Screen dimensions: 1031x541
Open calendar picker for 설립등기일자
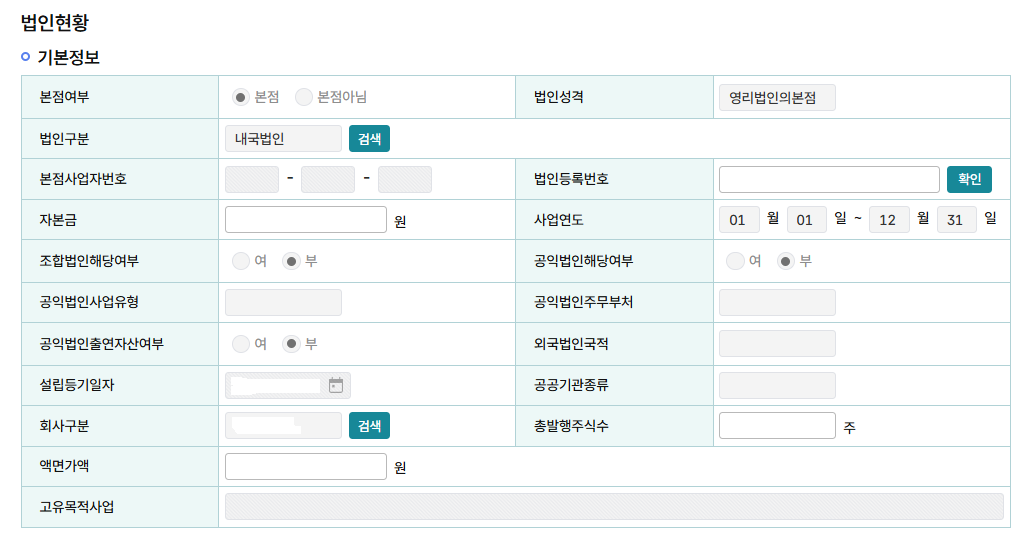pyautogui.click(x=336, y=385)
